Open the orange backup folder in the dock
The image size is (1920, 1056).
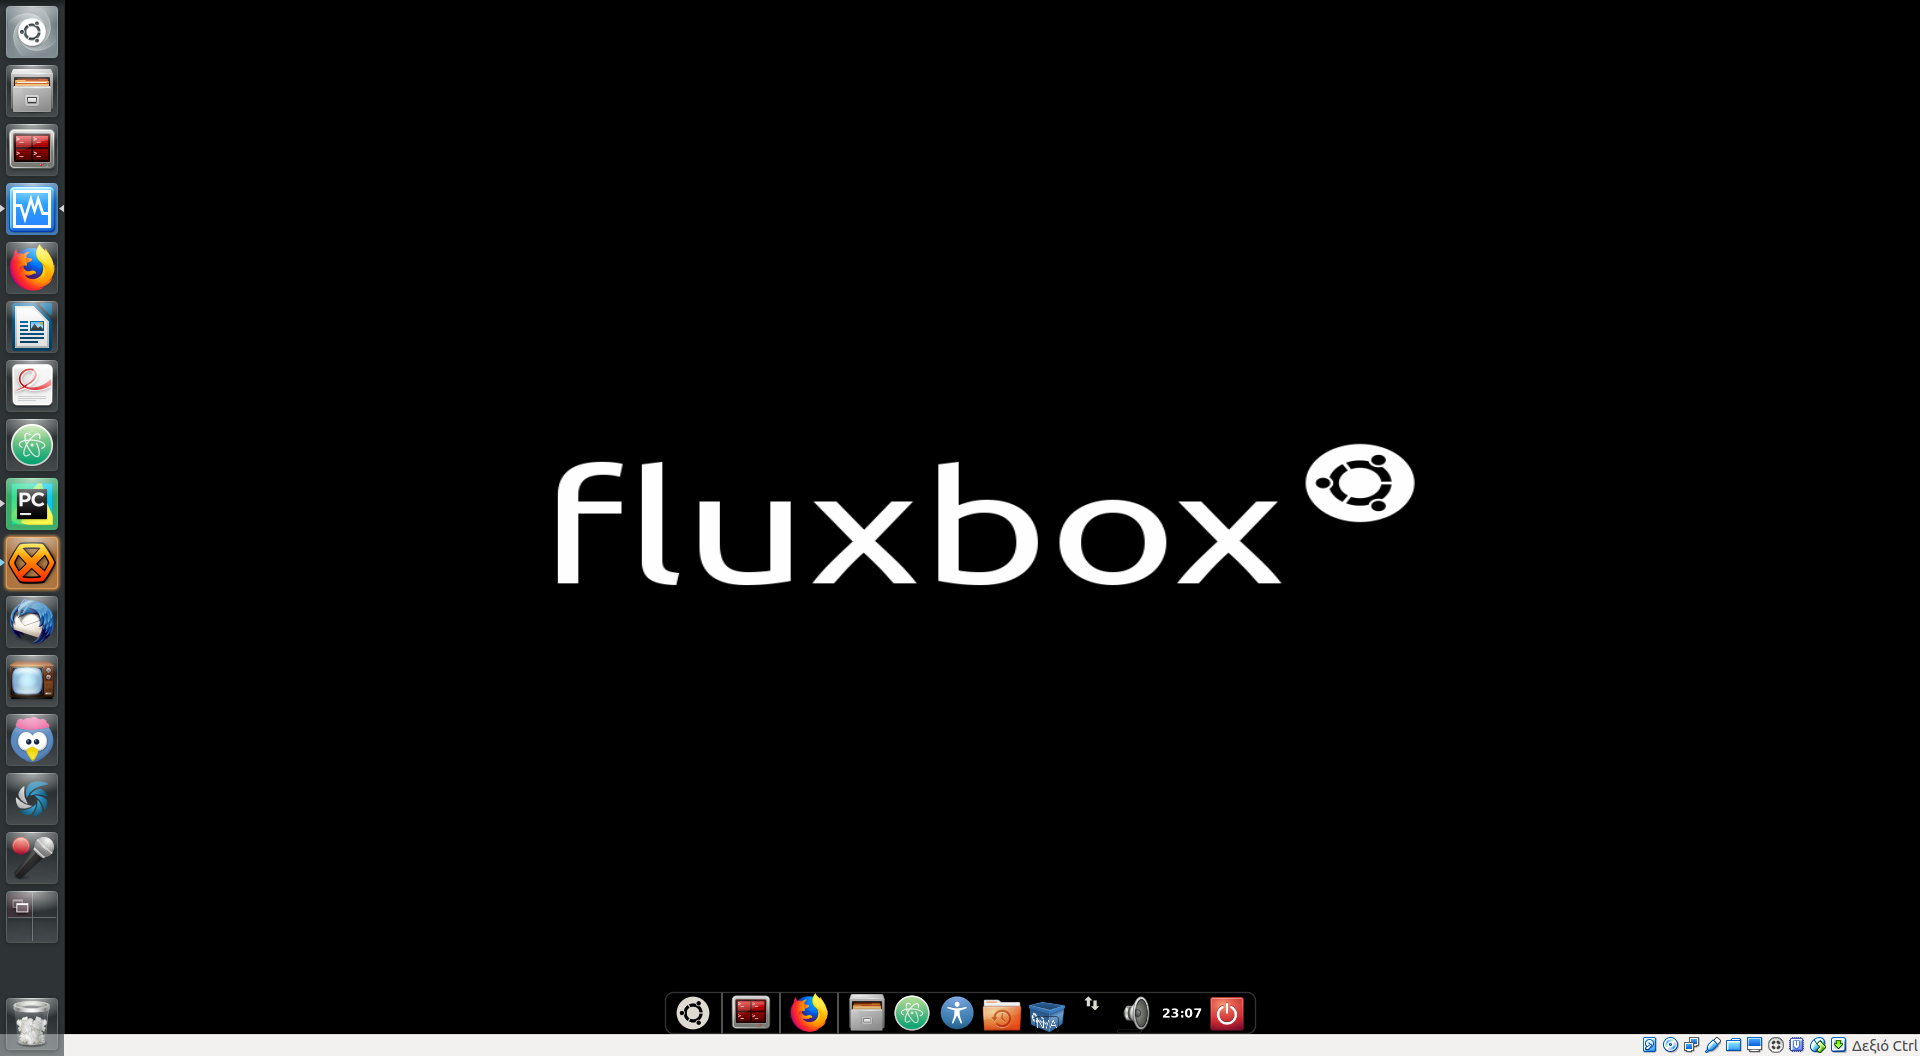(1001, 1014)
